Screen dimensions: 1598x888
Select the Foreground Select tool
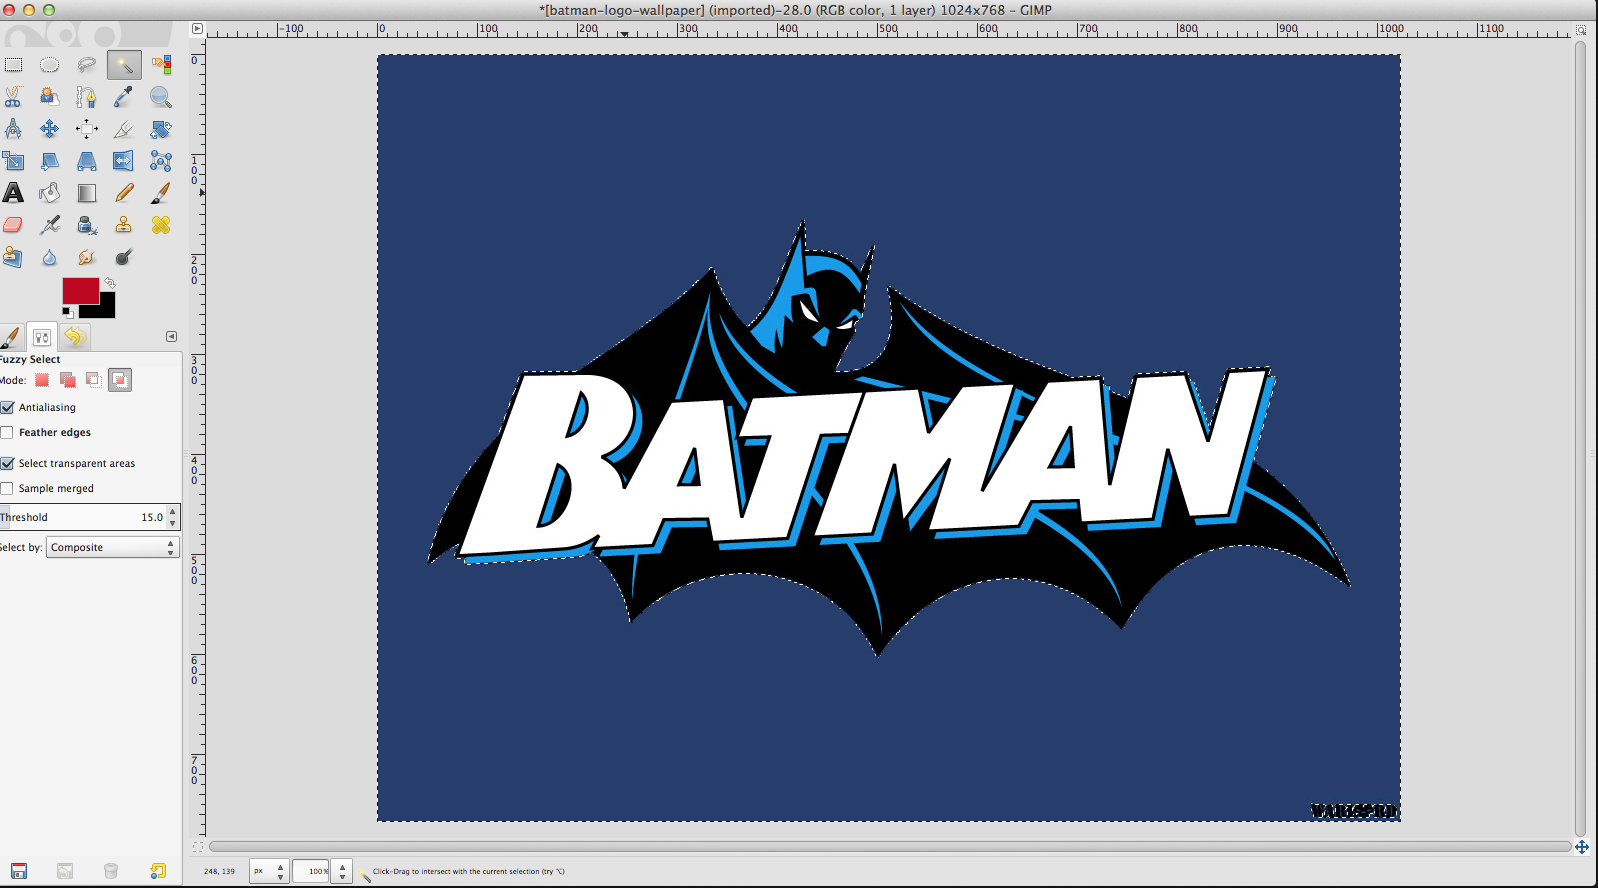click(49, 97)
